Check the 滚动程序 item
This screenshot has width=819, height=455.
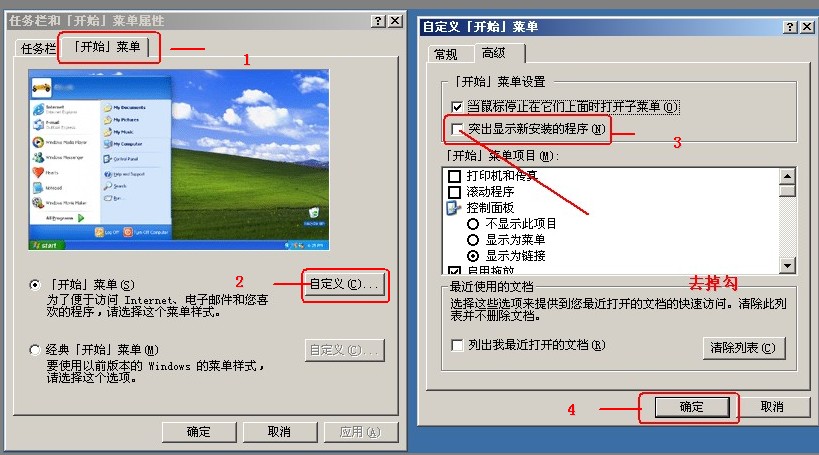[454, 192]
